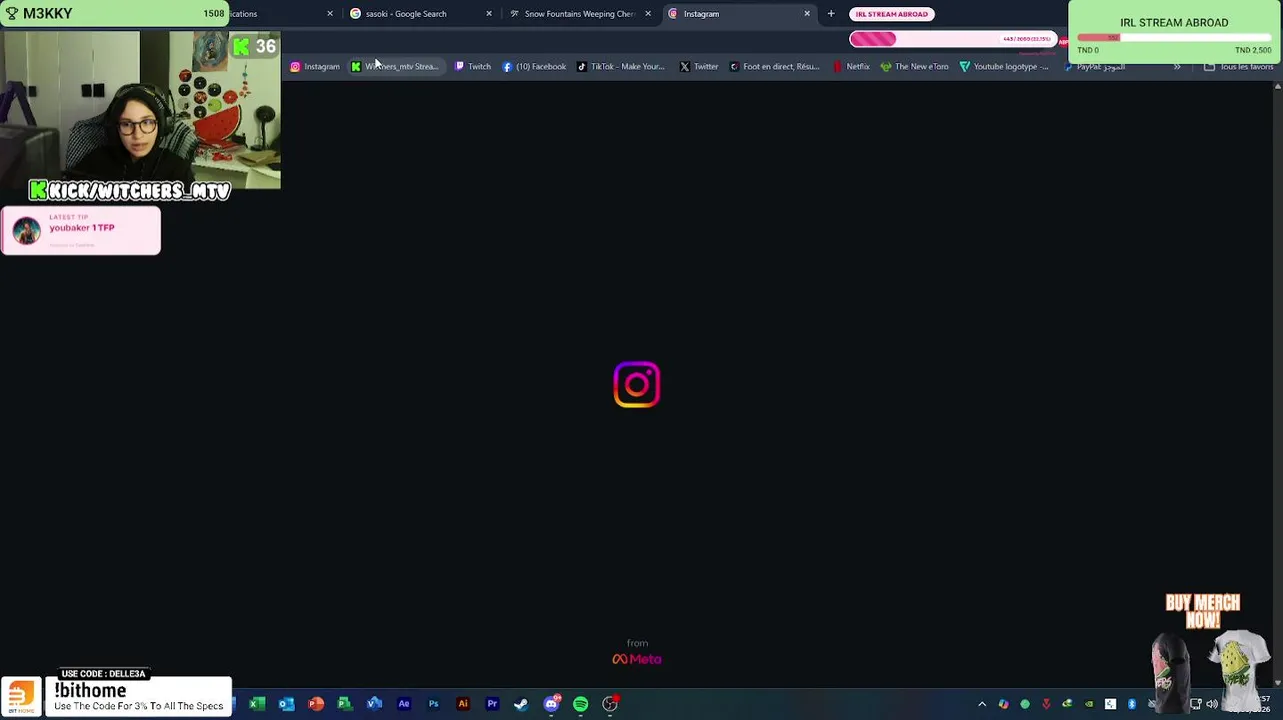Screen dimensions: 1283x720
Task: Open Spotify from the taskbar
Action: 580,704
